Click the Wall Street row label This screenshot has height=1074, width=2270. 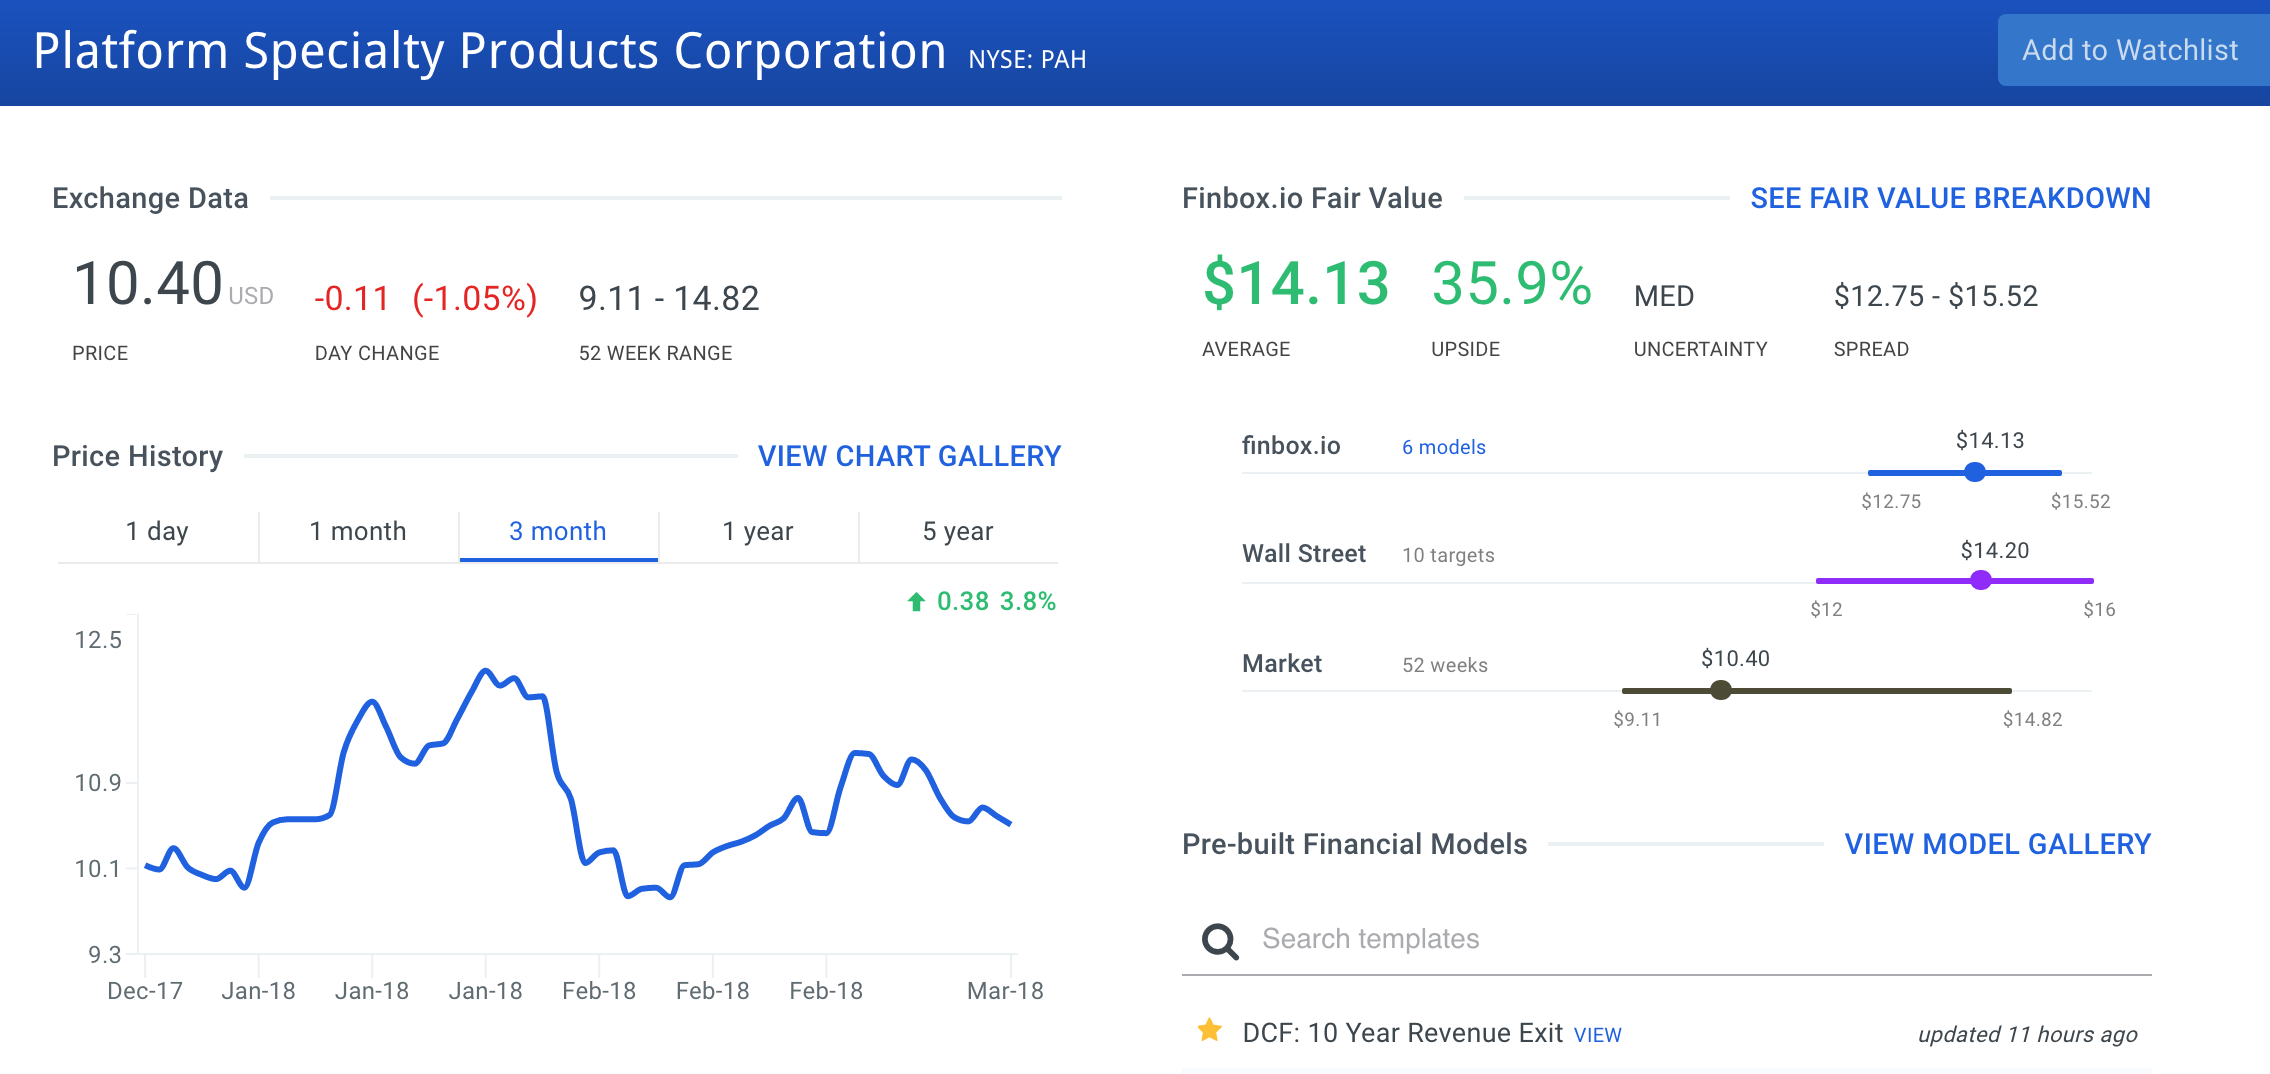1304,554
